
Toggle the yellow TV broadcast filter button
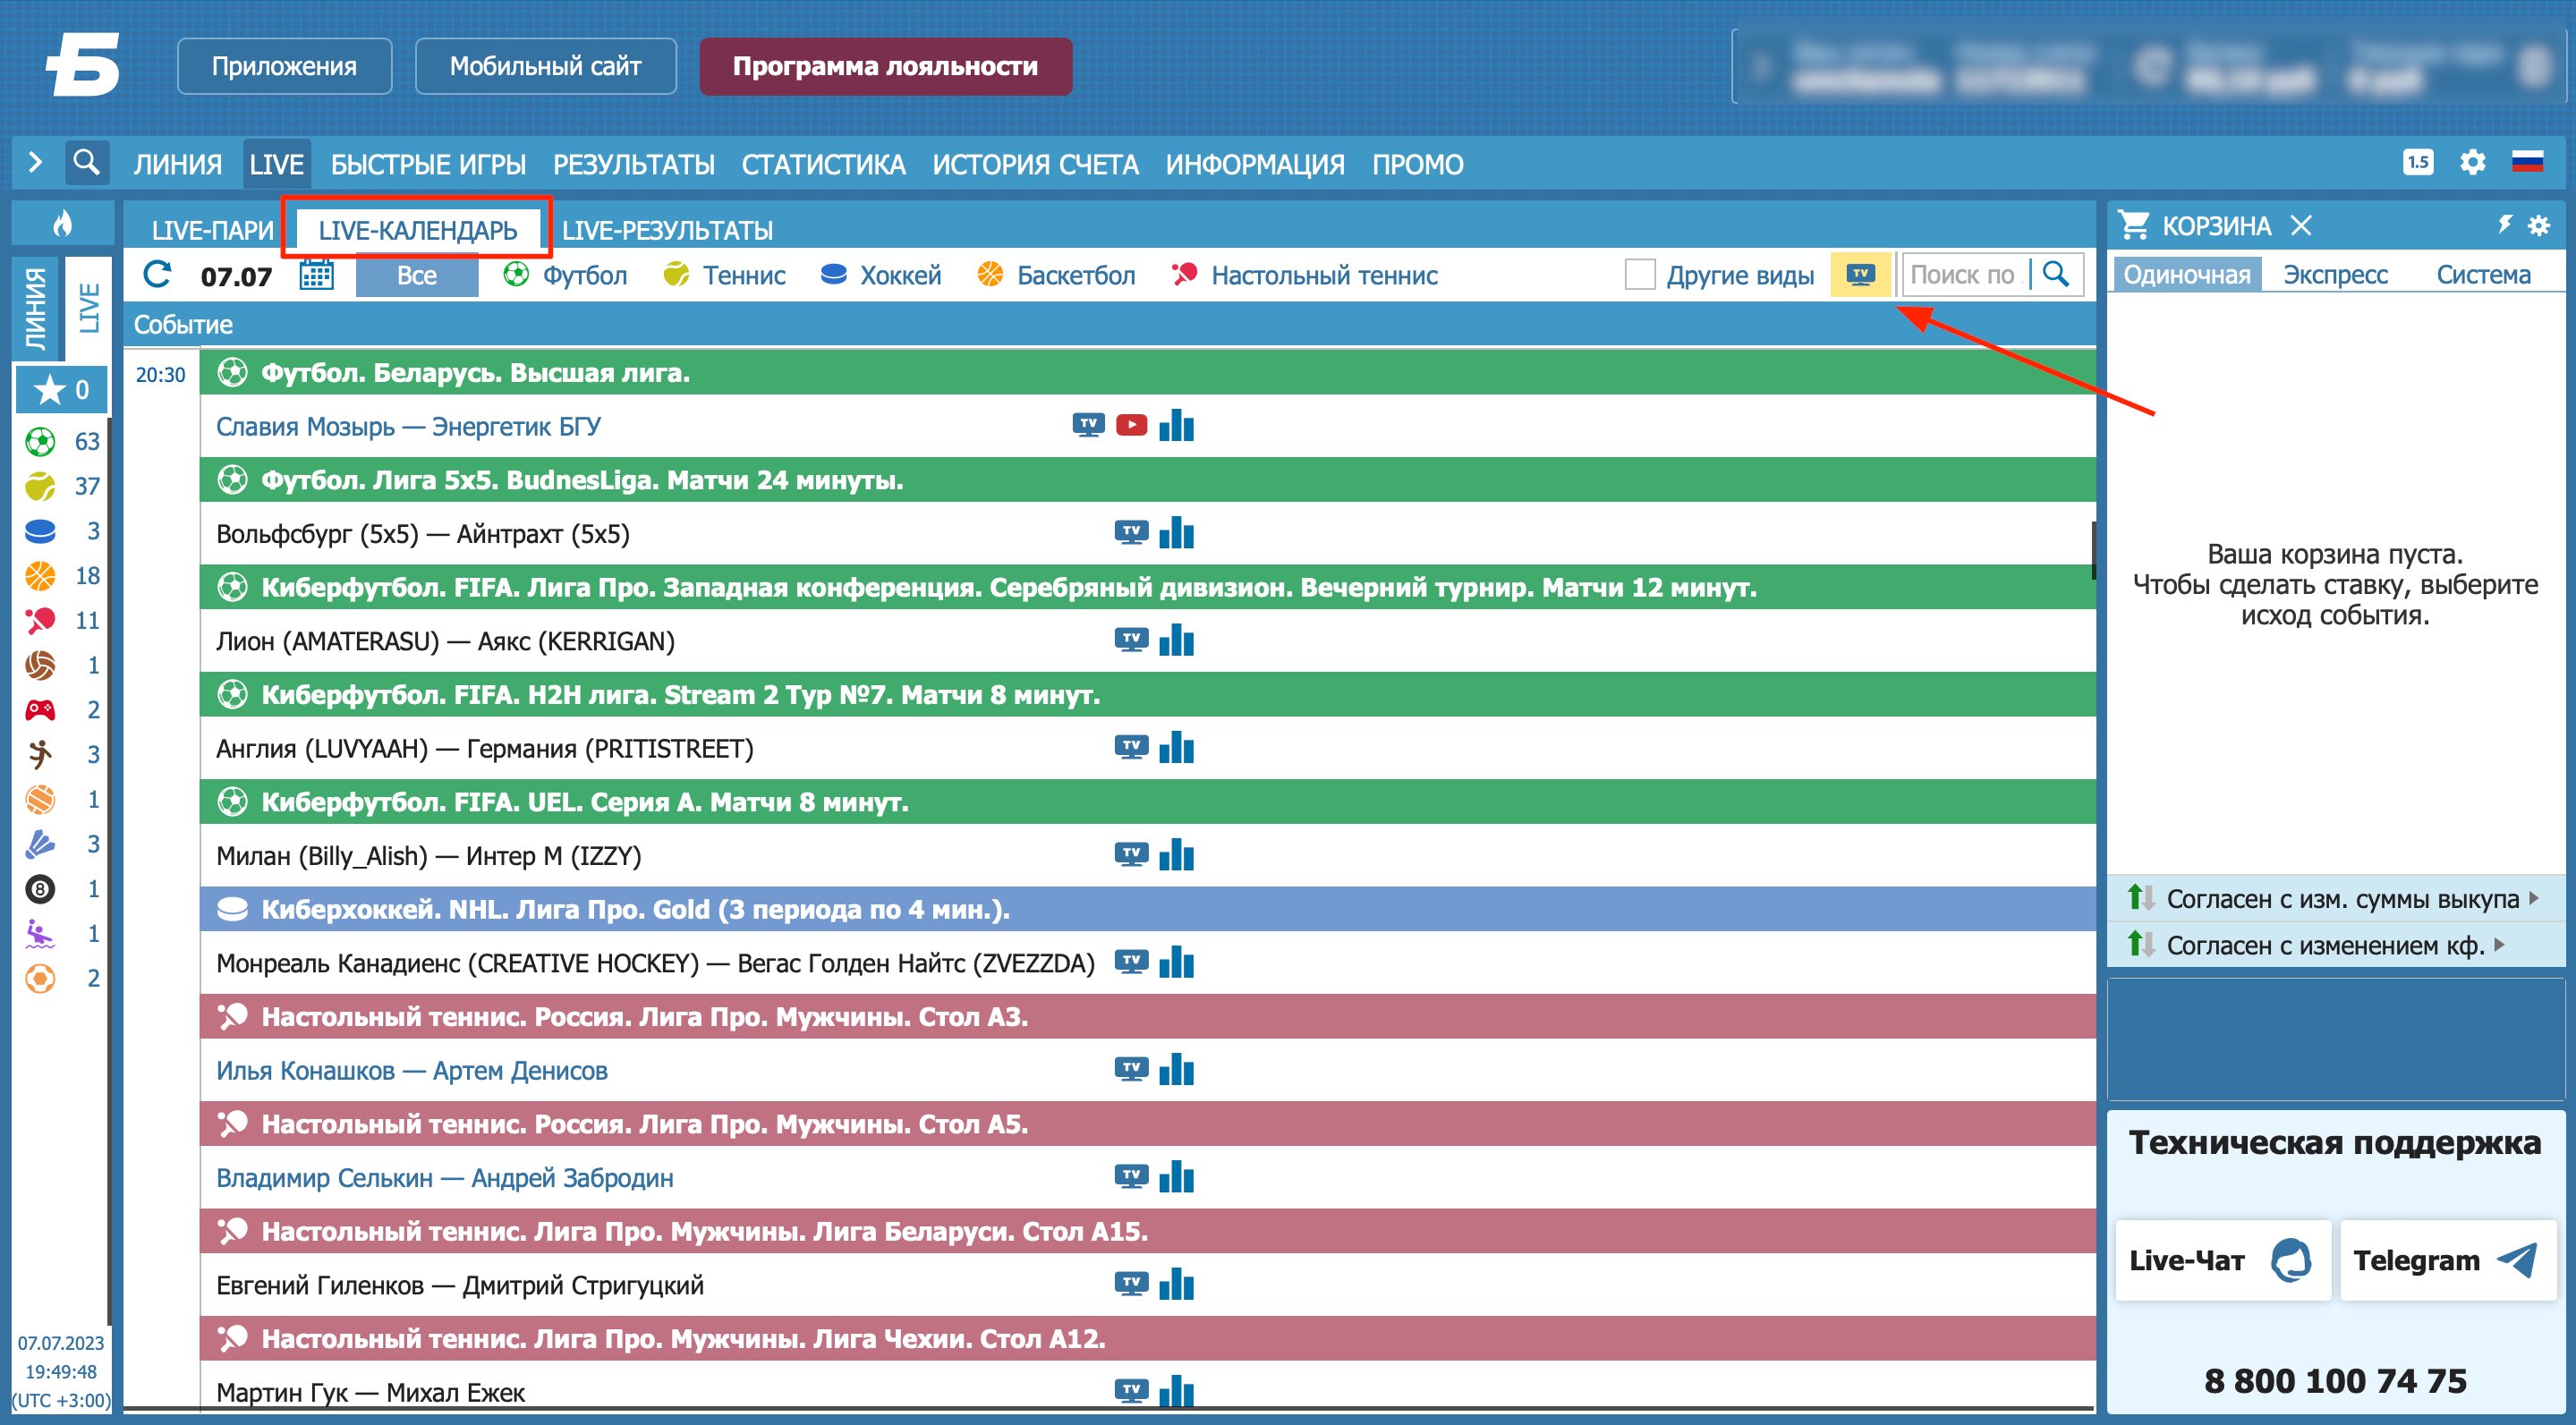tap(1860, 274)
